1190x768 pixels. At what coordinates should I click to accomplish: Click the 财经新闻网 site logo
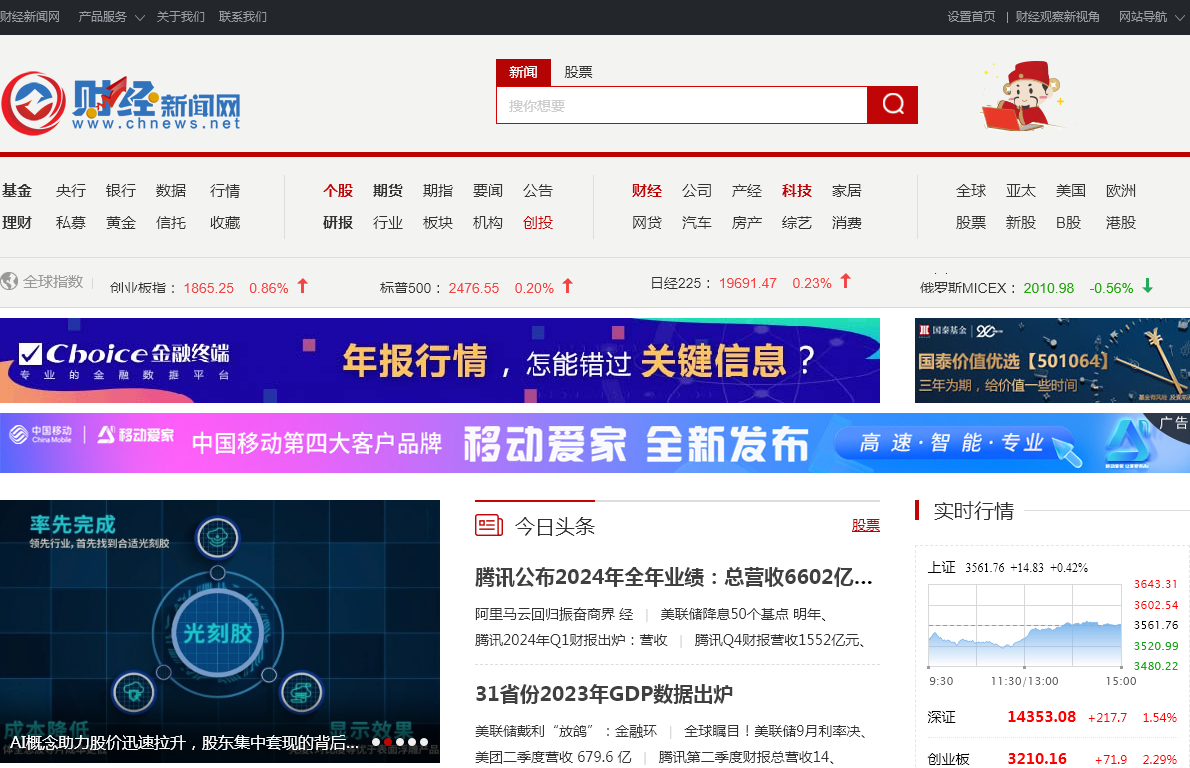point(121,104)
